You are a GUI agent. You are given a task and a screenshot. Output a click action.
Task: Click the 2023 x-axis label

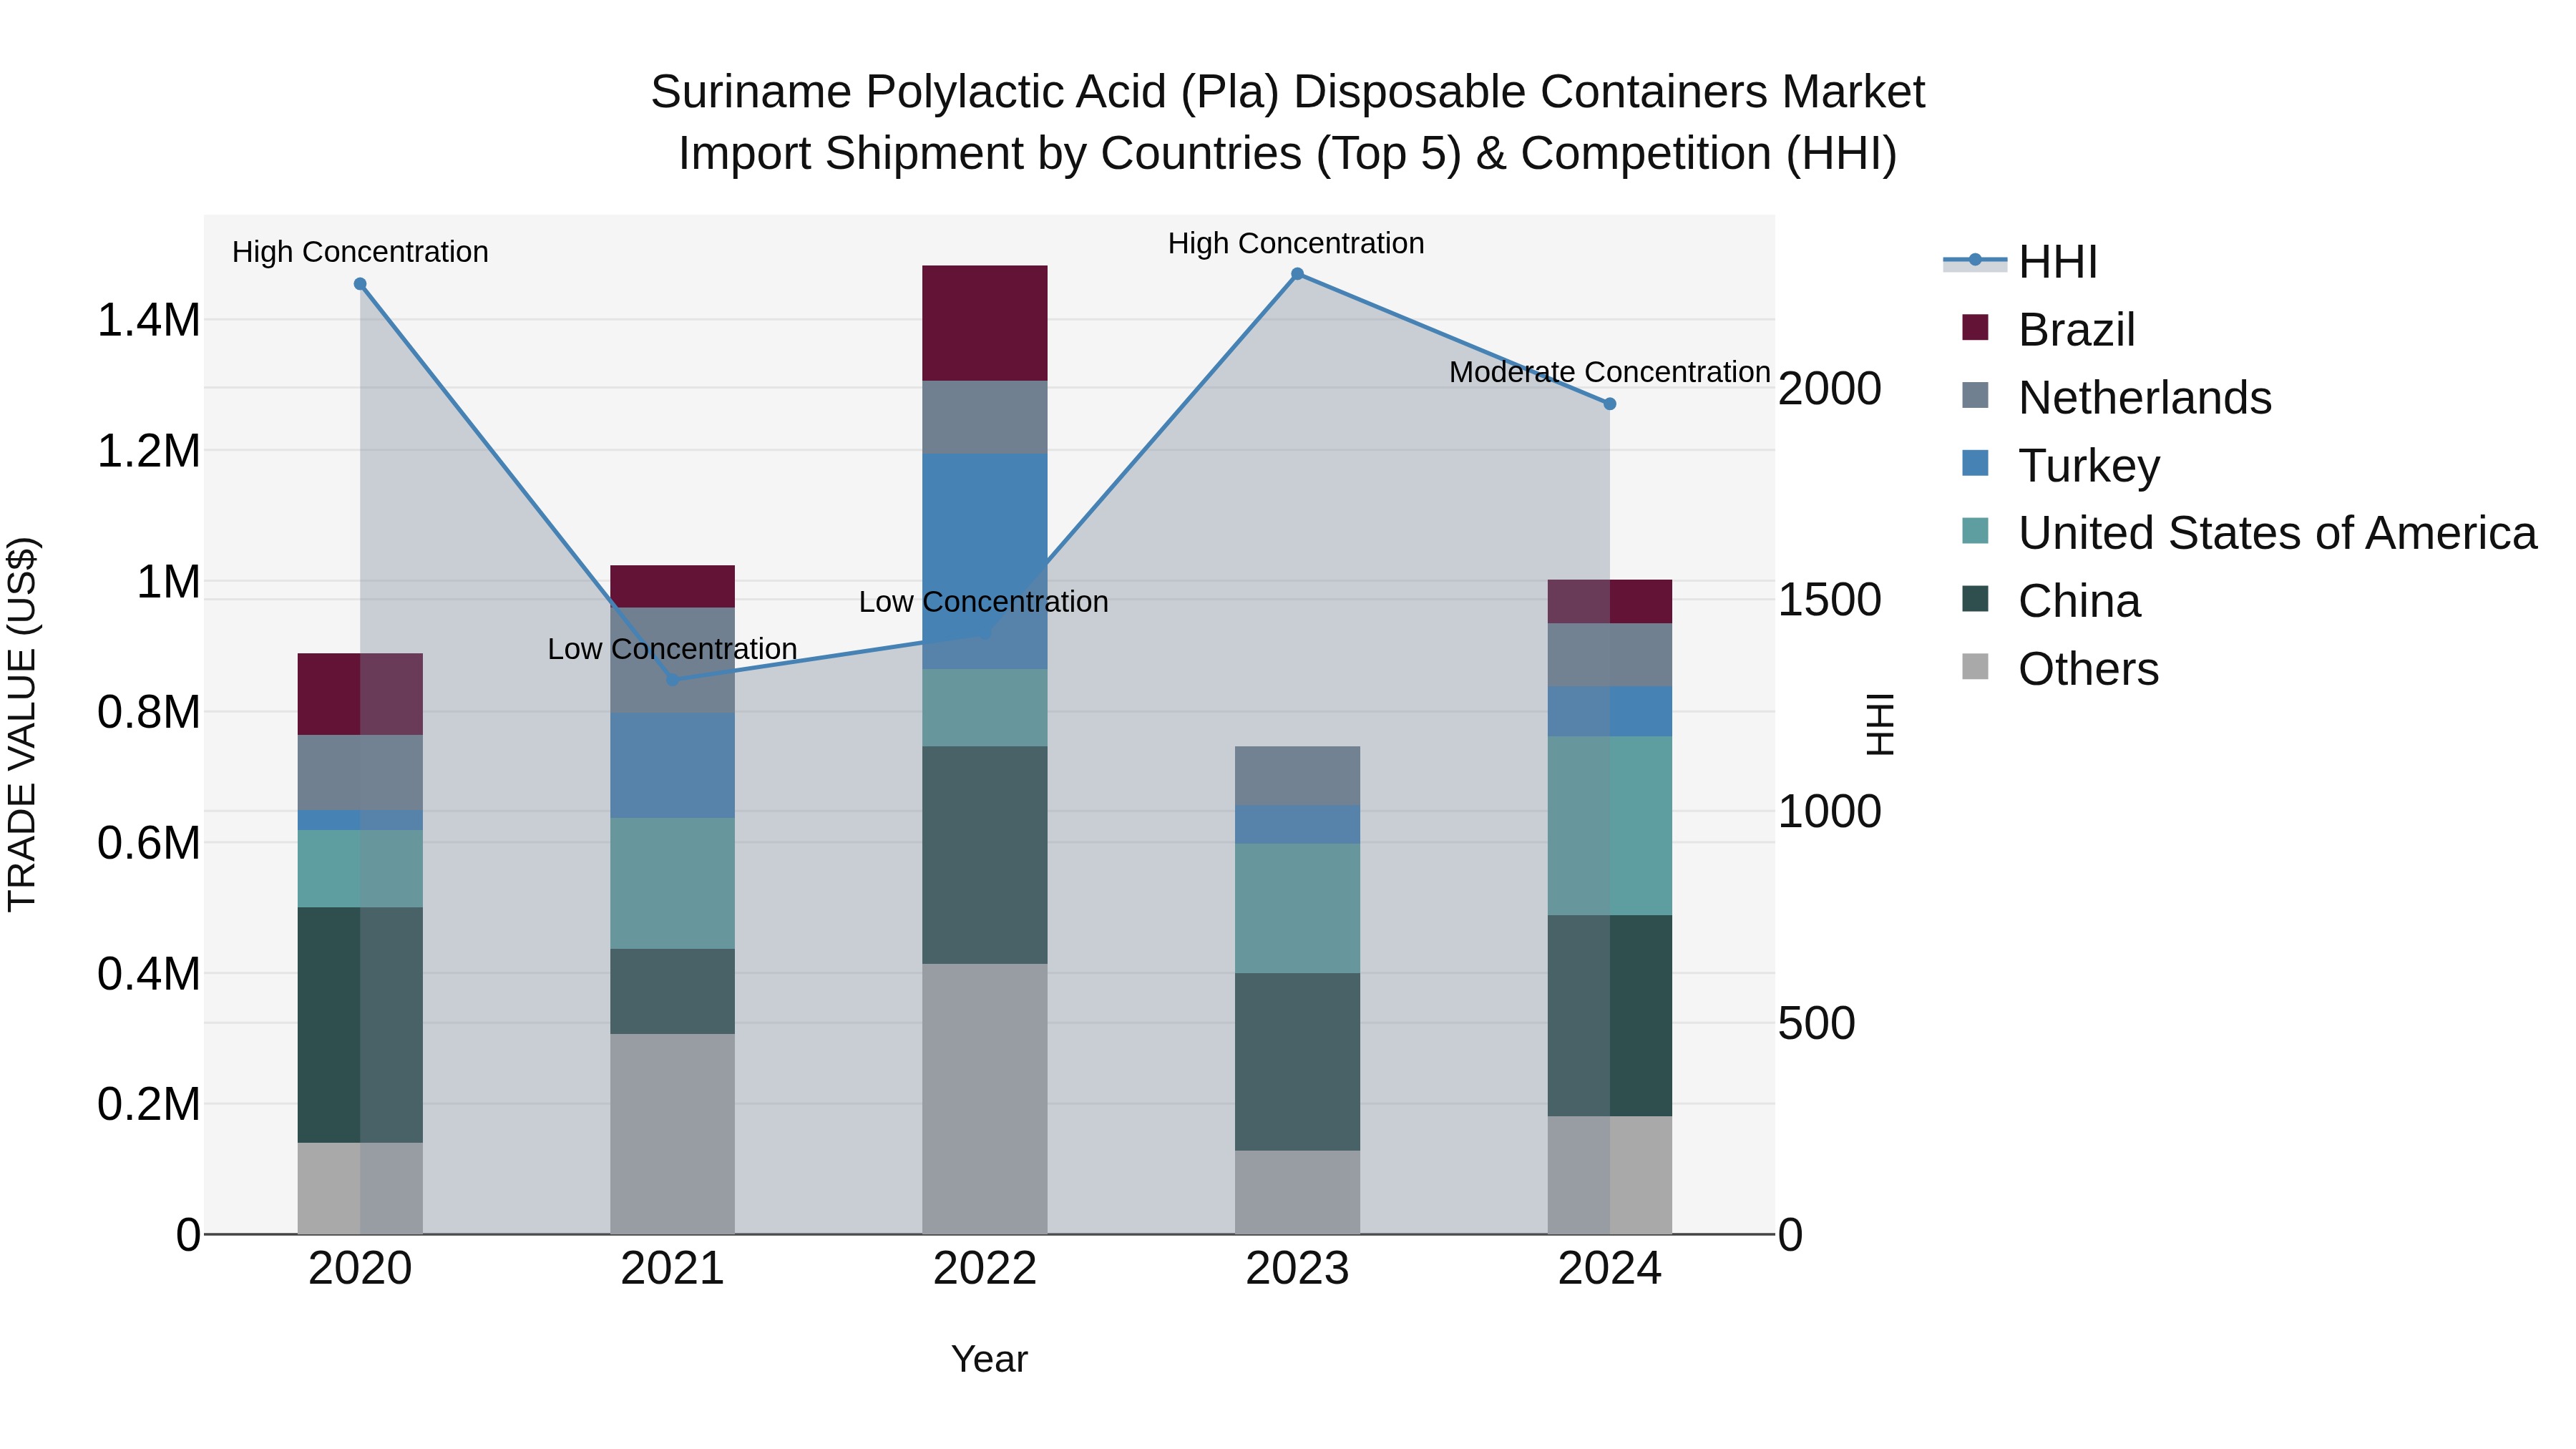(x=1297, y=1269)
